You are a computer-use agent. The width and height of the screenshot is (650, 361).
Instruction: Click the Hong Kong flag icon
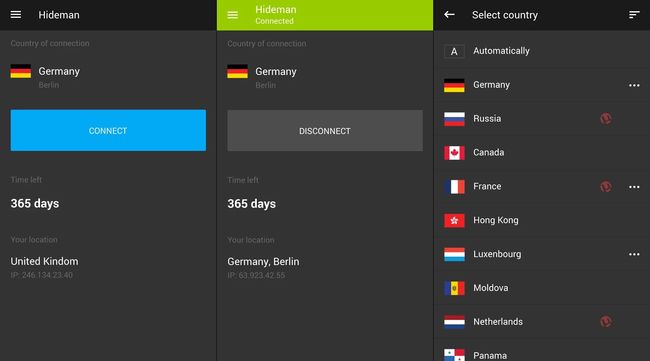point(454,220)
